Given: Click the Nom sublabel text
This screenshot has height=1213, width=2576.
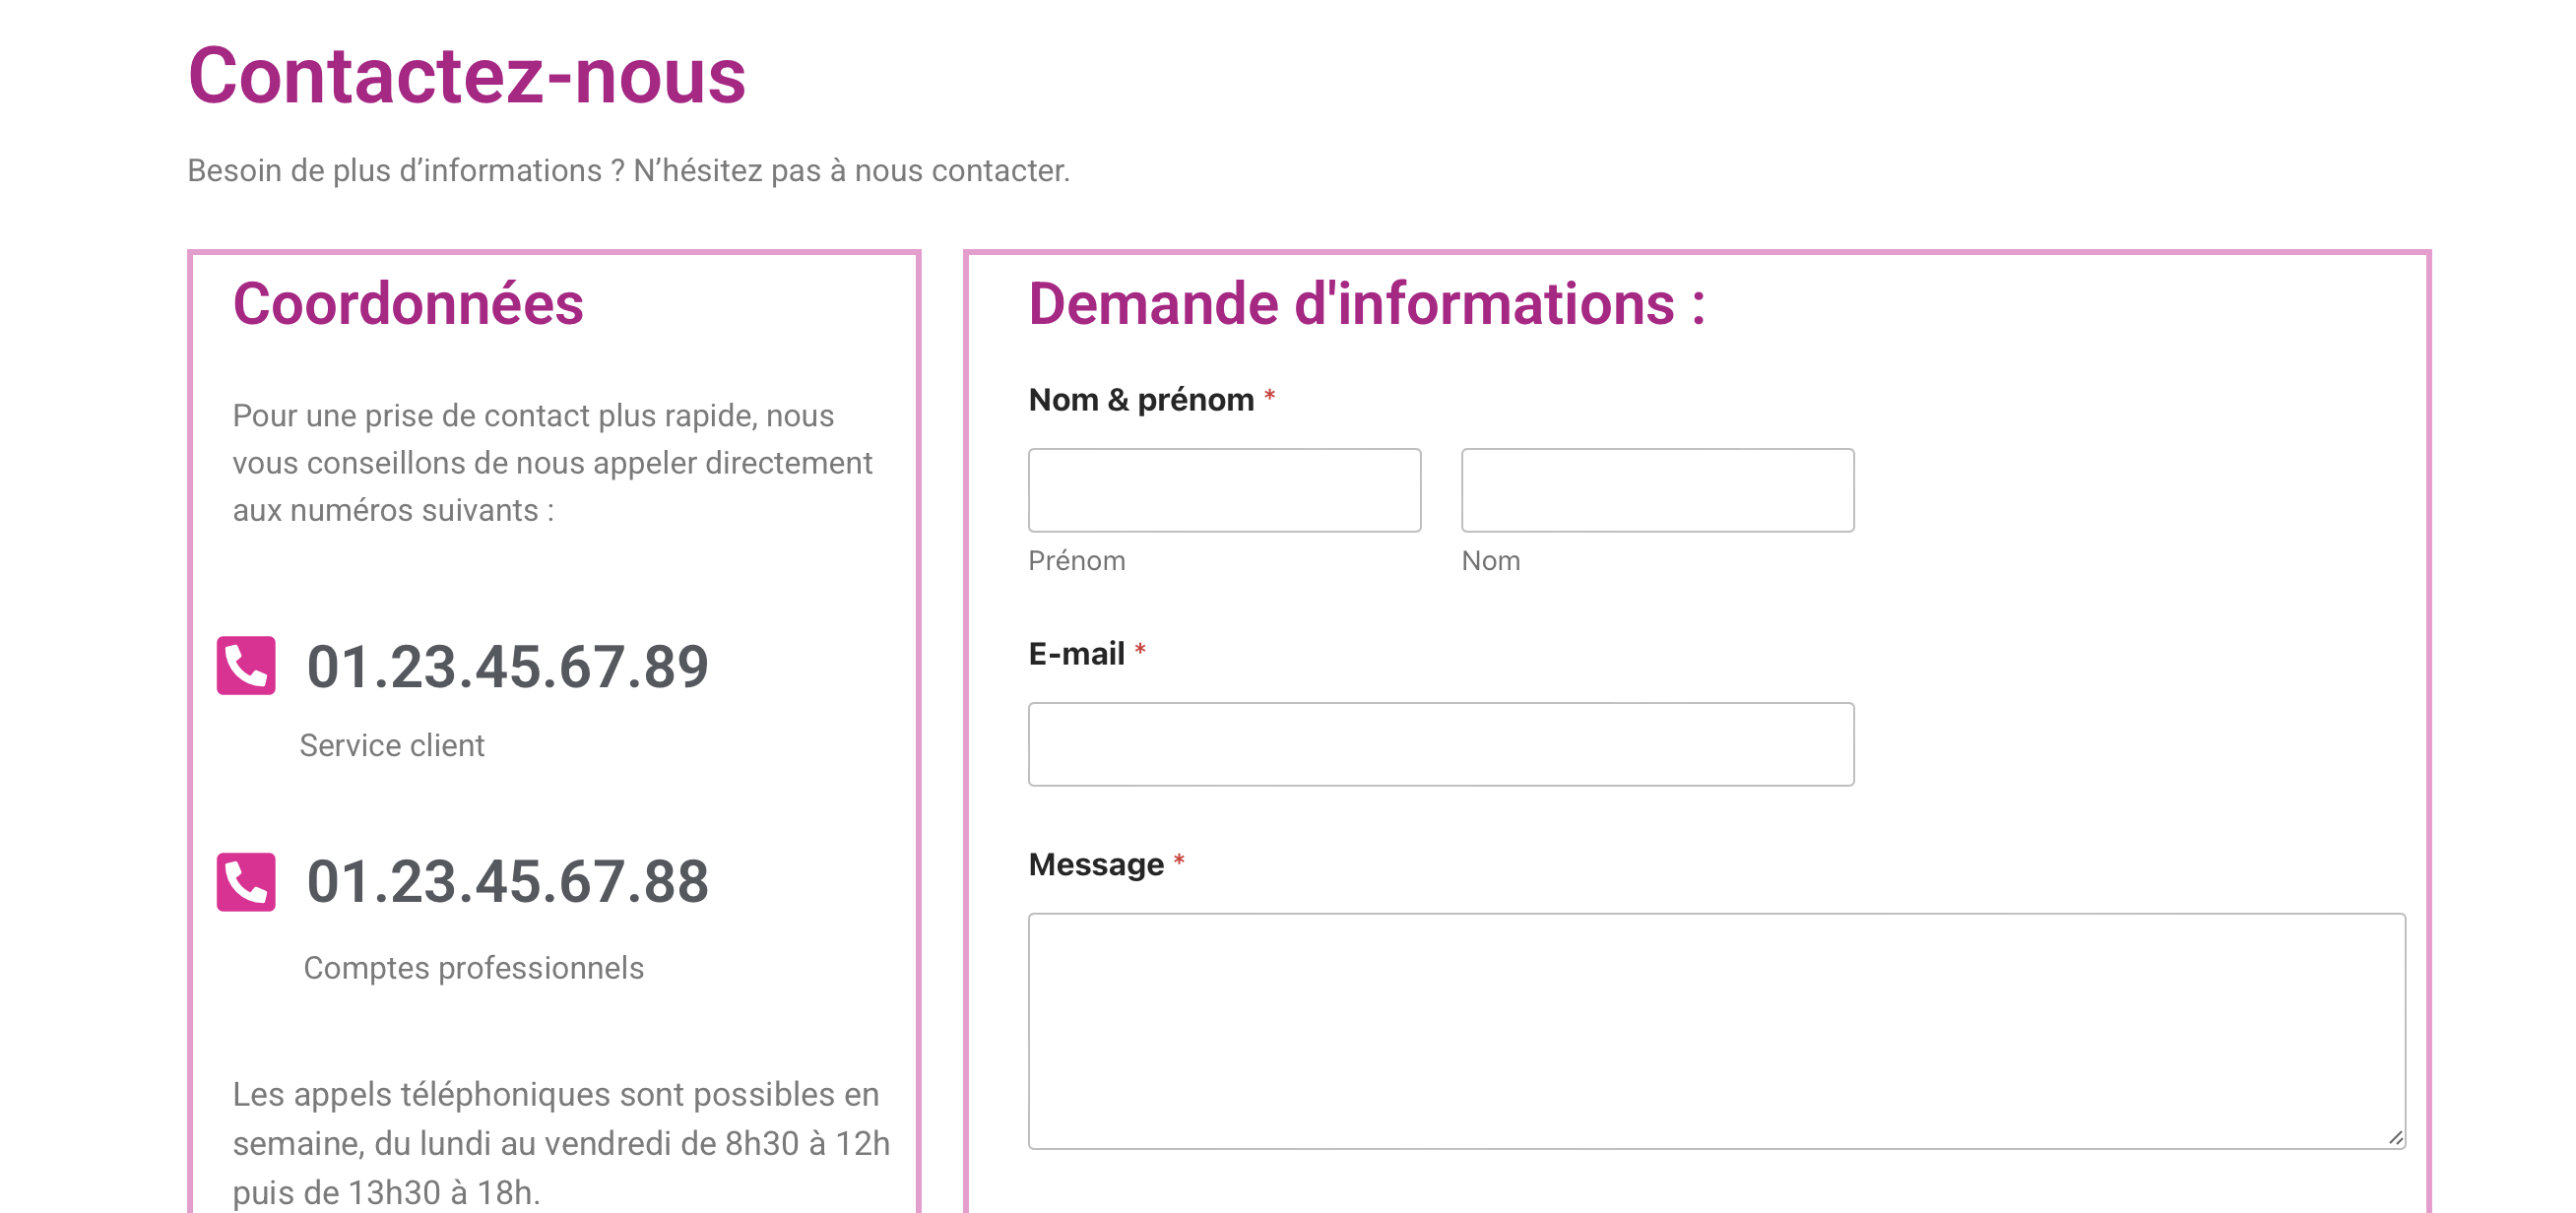Looking at the screenshot, I should [1490, 561].
